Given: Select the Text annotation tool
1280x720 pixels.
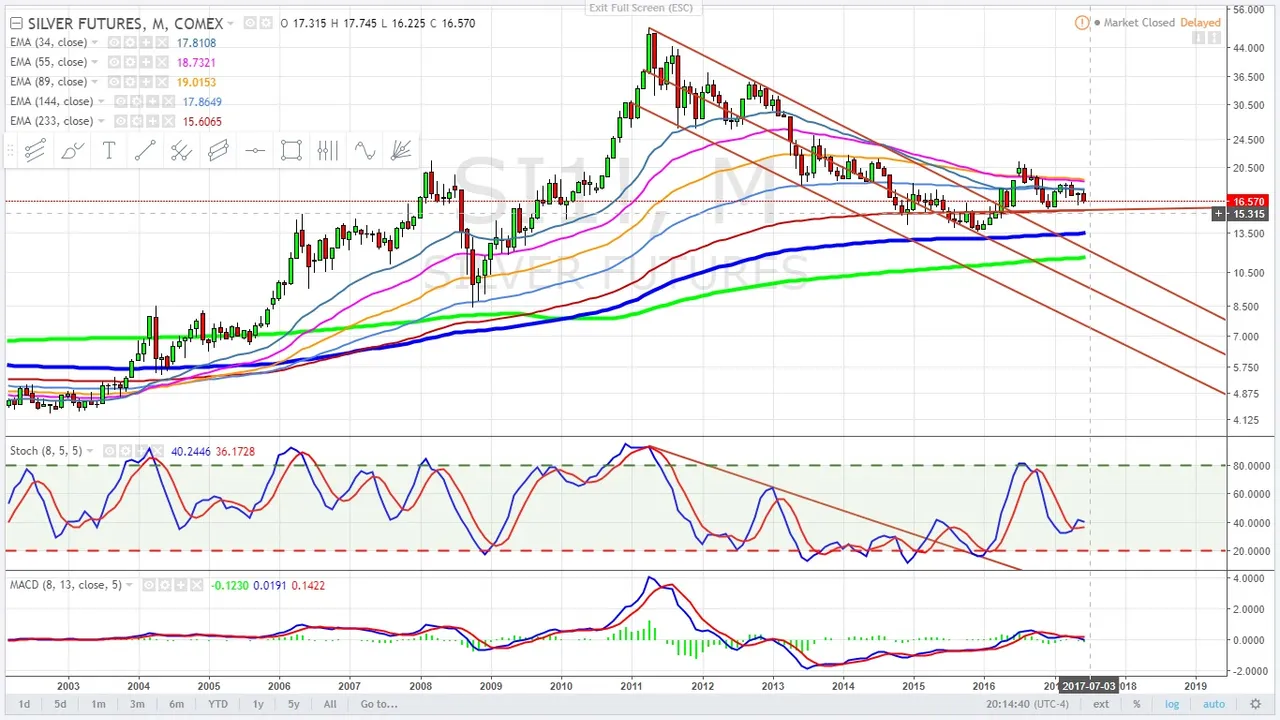Looking at the screenshot, I should [108, 151].
